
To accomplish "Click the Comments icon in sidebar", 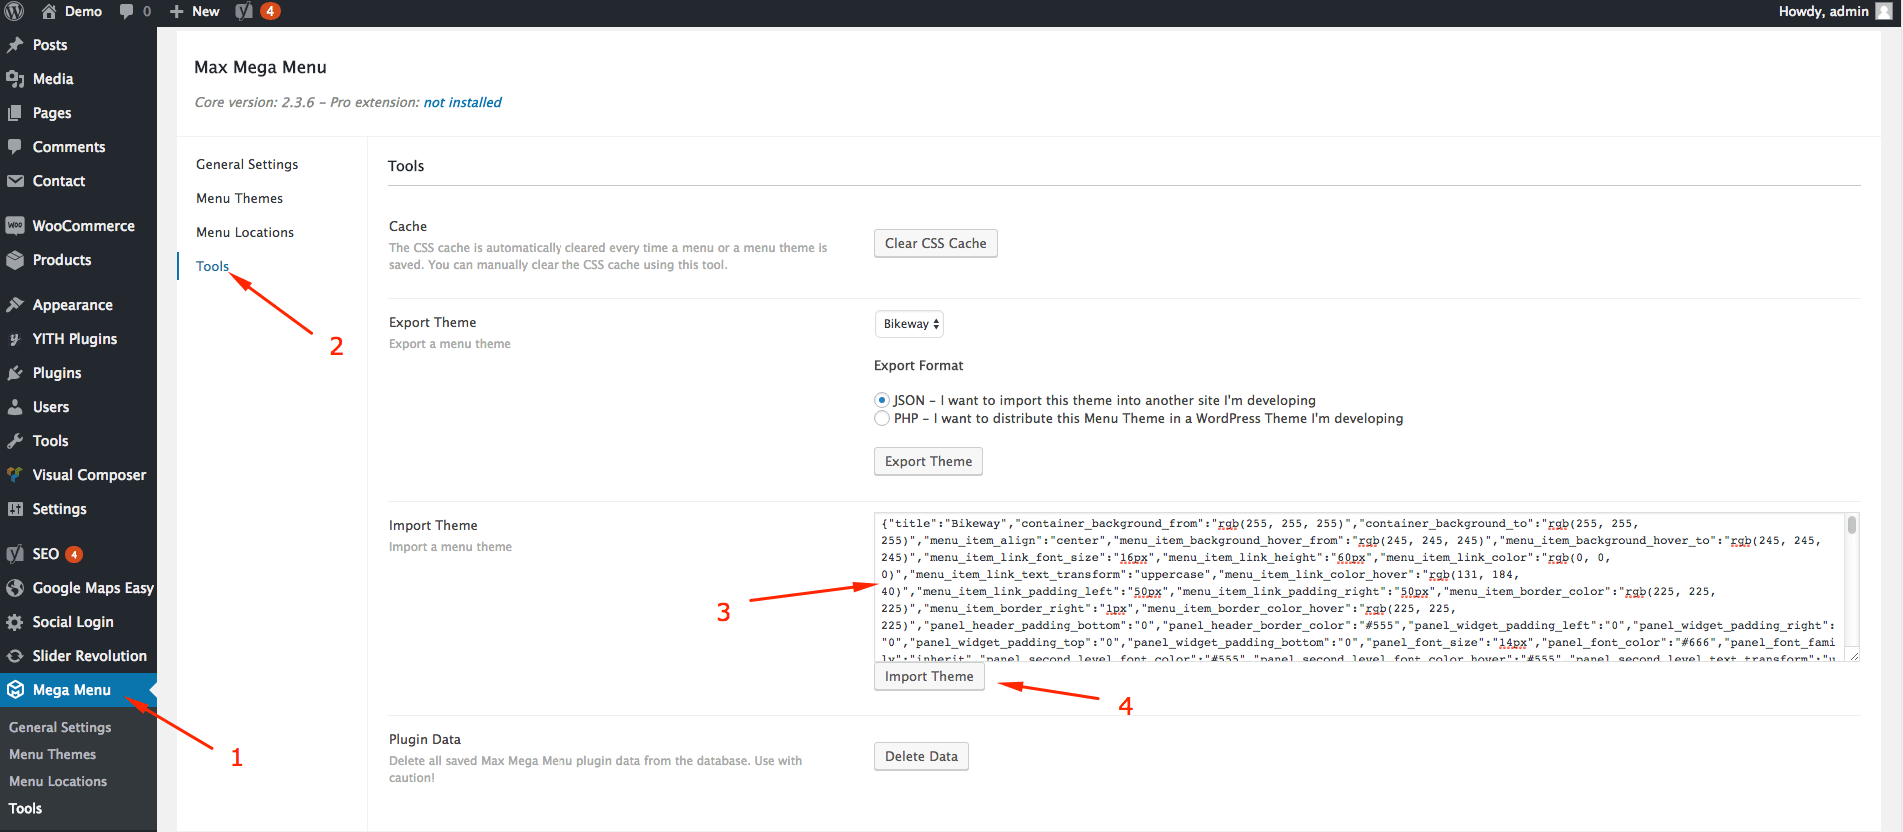I will pyautogui.click(x=15, y=147).
